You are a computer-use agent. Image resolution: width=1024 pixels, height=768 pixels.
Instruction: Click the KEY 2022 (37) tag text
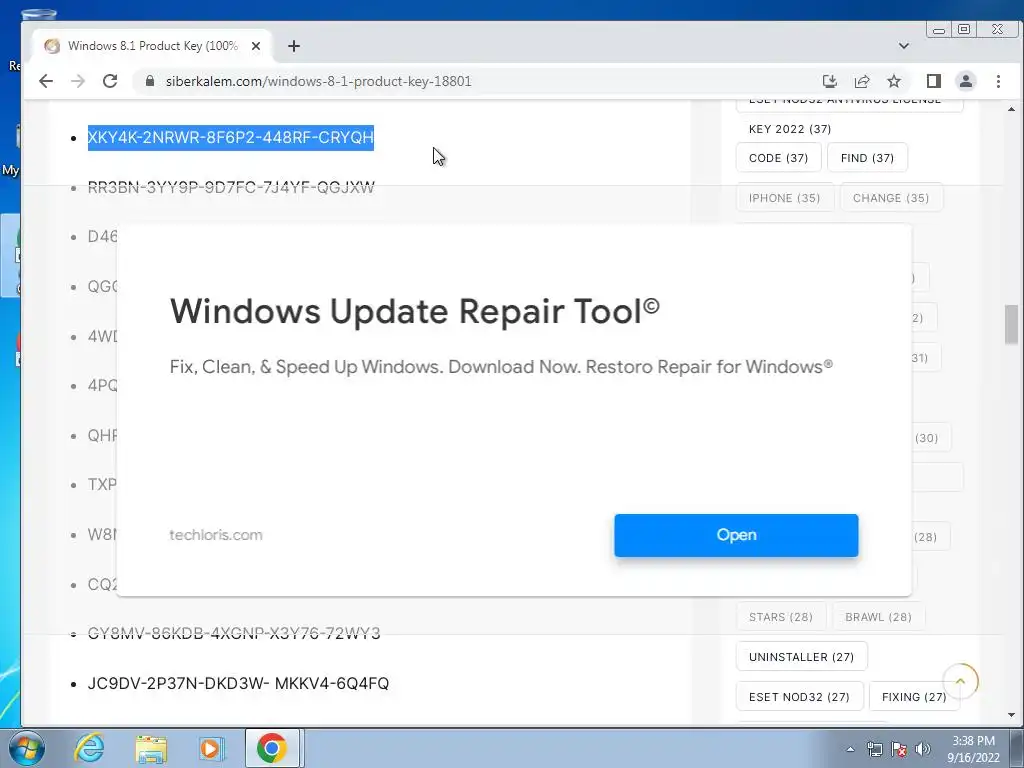point(790,129)
